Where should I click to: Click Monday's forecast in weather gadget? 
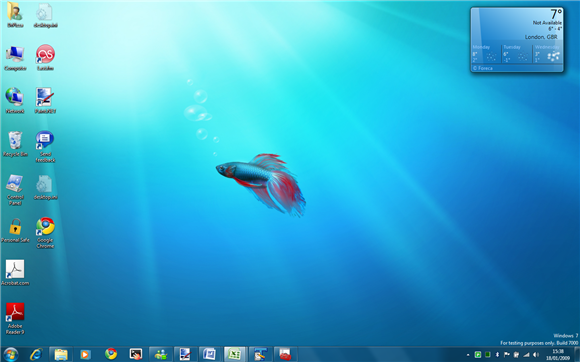[x=485, y=54]
